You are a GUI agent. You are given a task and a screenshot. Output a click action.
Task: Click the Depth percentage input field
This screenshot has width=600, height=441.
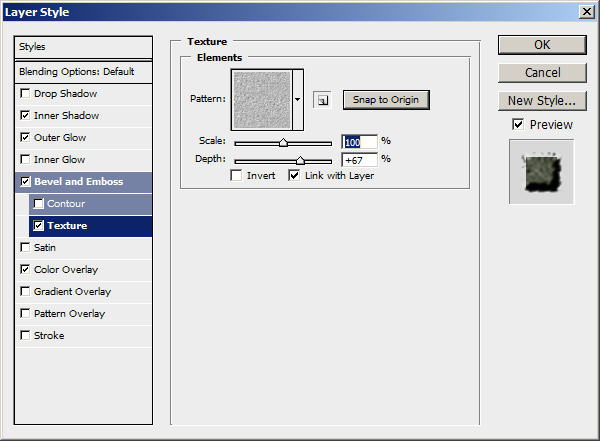(x=359, y=160)
